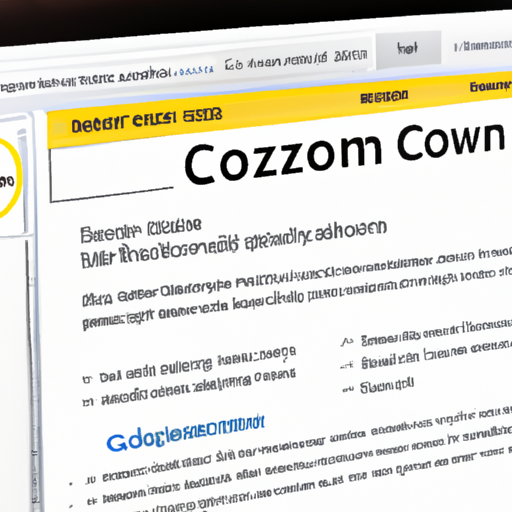The image size is (512, 512).
Task: Click the large 'Cozzom Cown' heading
Action: click(x=344, y=154)
